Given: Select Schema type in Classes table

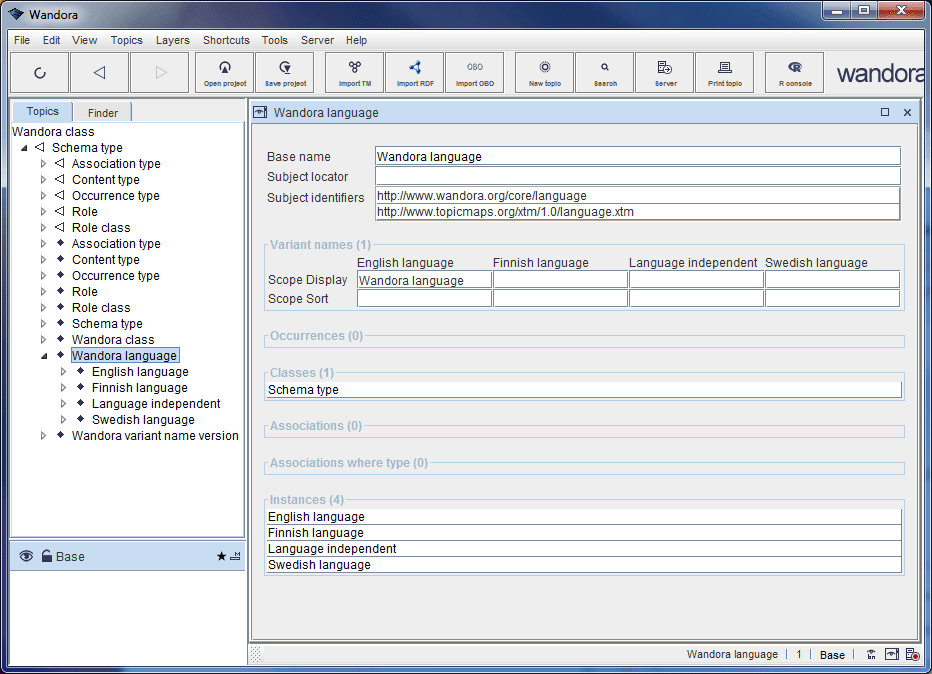Looking at the screenshot, I should point(304,390).
